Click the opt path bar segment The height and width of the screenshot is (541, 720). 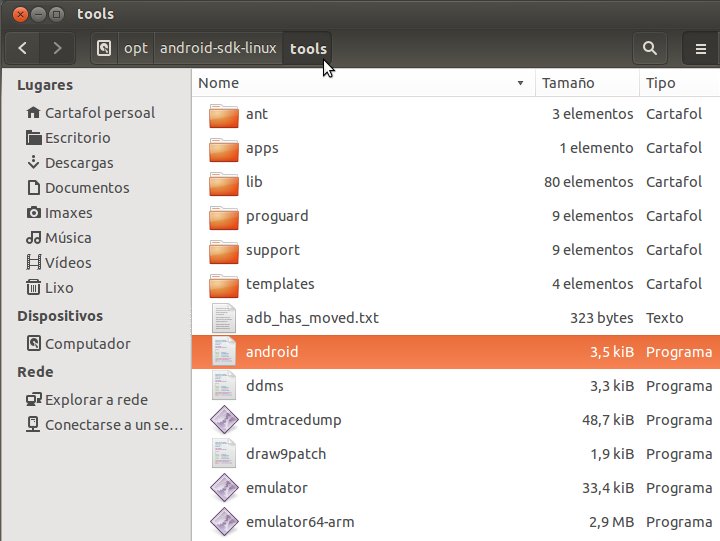136,48
